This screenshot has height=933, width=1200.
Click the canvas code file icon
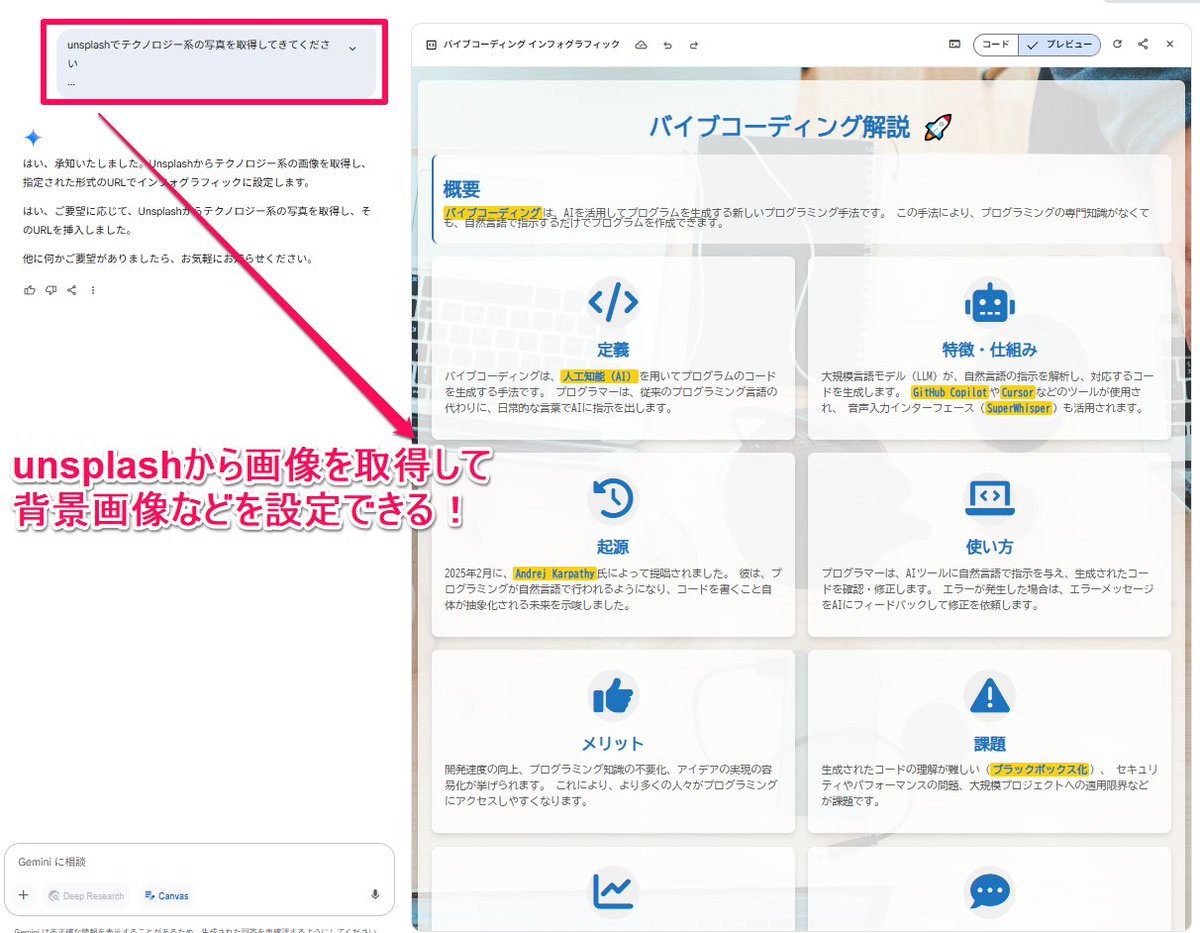(x=430, y=45)
